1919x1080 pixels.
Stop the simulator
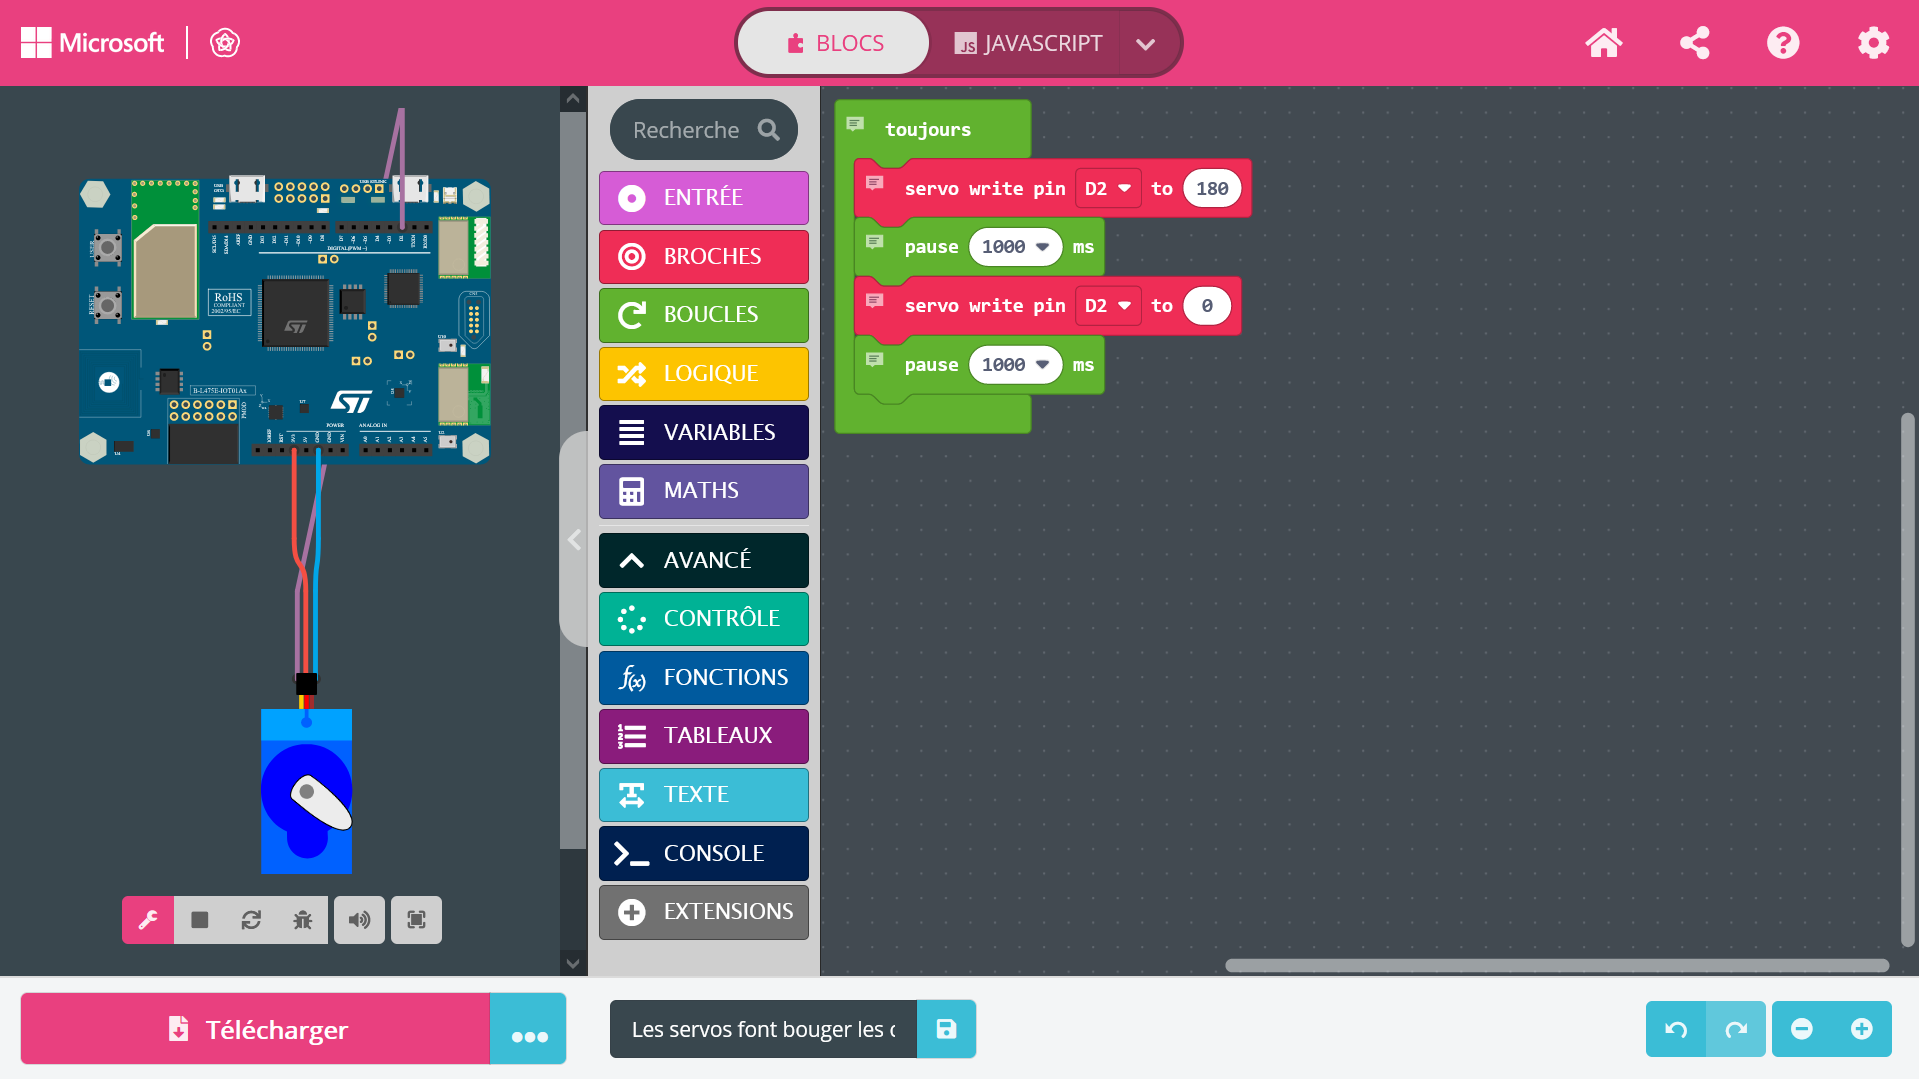[x=200, y=920]
